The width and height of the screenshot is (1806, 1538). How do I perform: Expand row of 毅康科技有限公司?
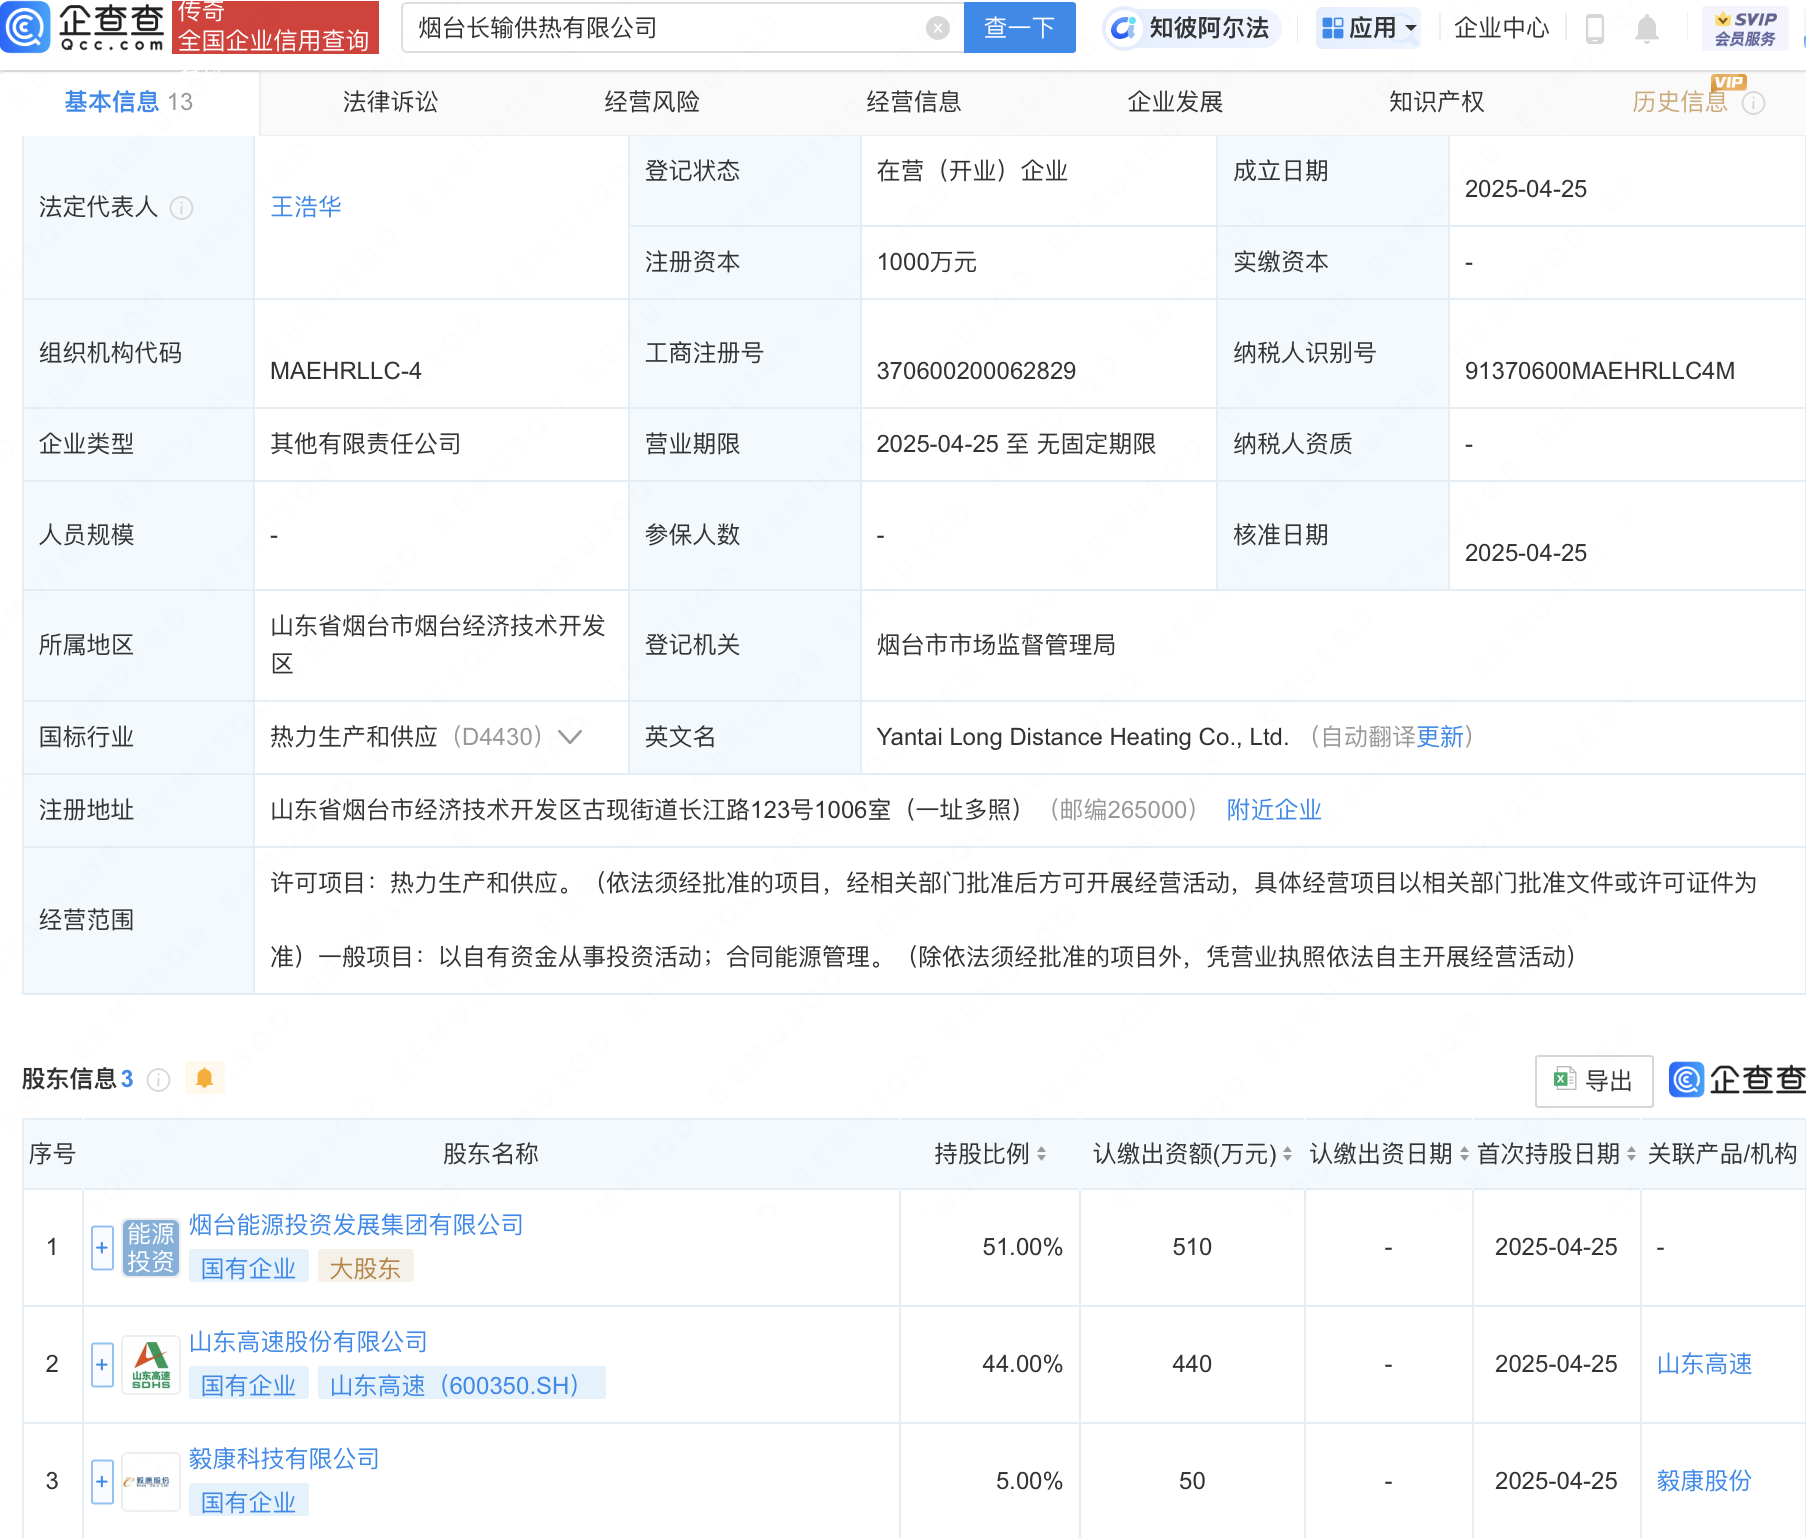tap(102, 1481)
